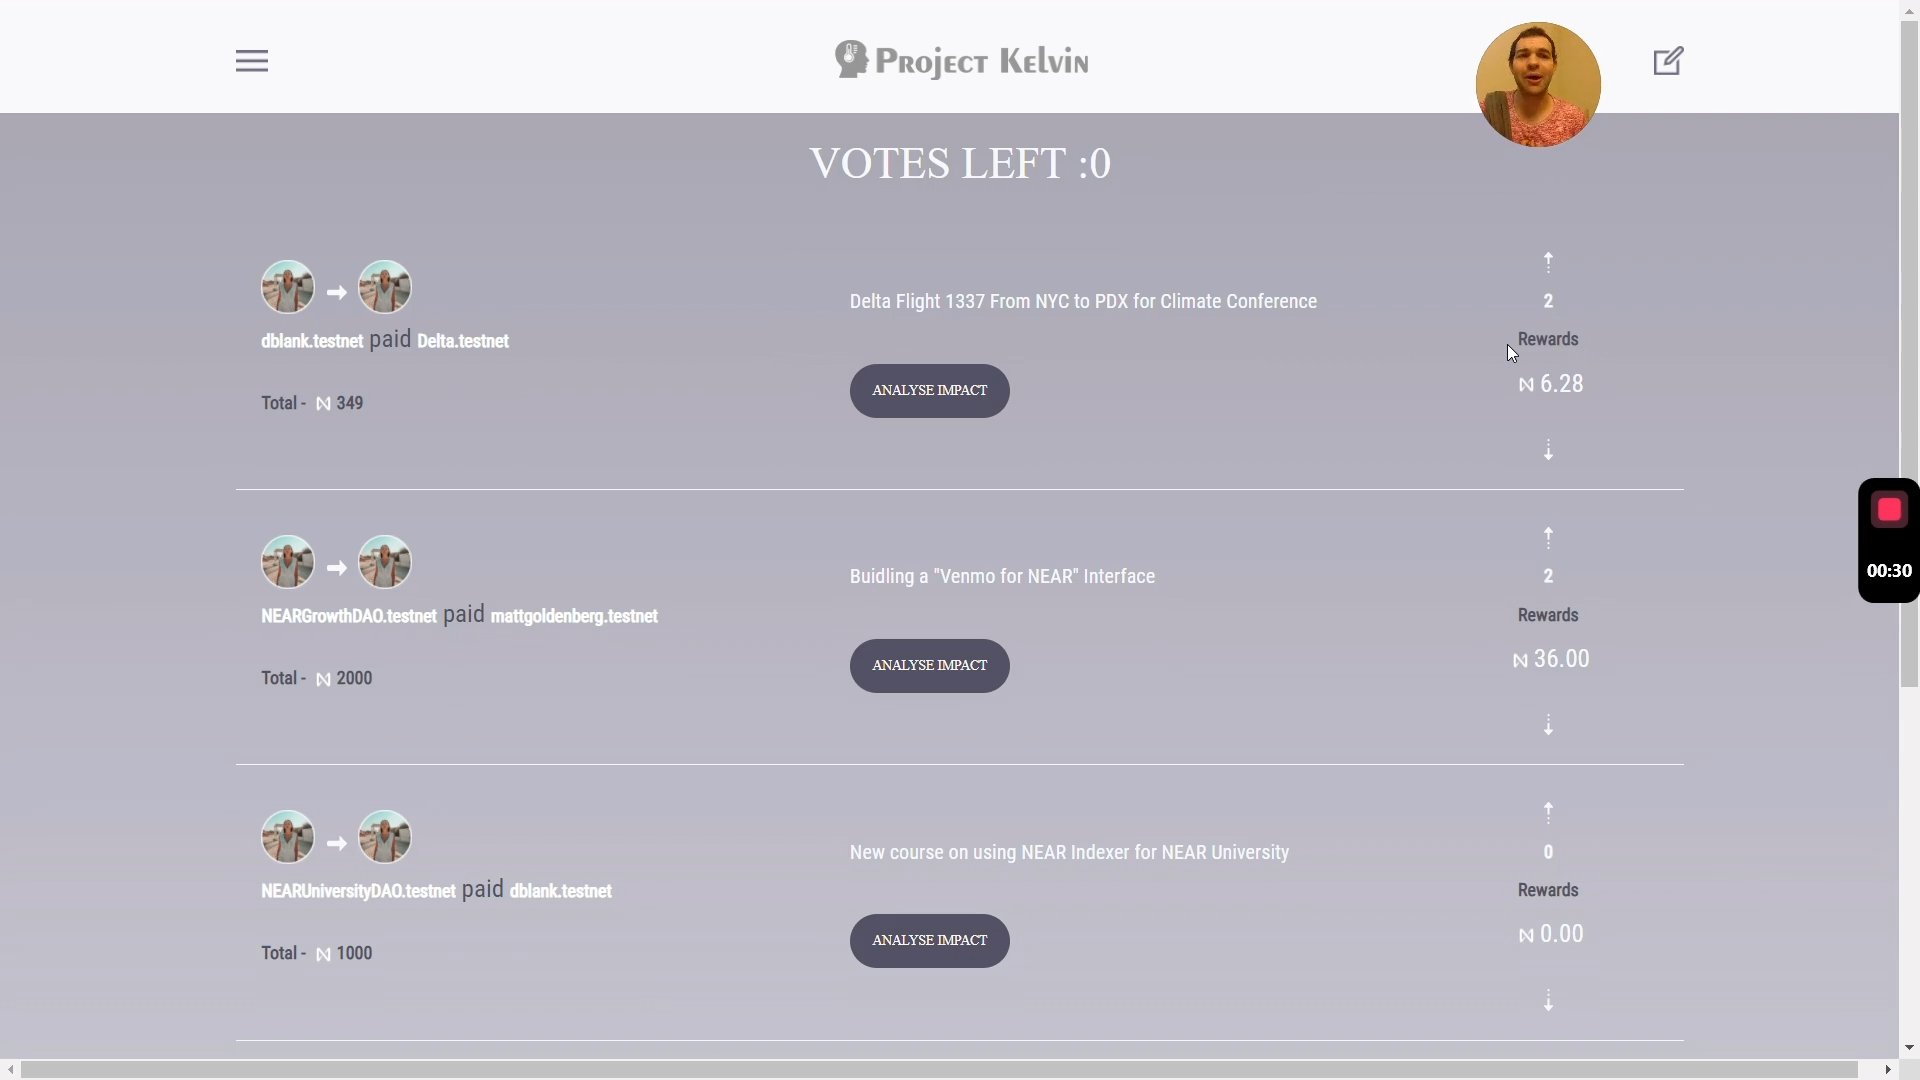This screenshot has height=1080, width=1920.
Task: Click the edit/compose icon in the header
Action: tap(1668, 61)
